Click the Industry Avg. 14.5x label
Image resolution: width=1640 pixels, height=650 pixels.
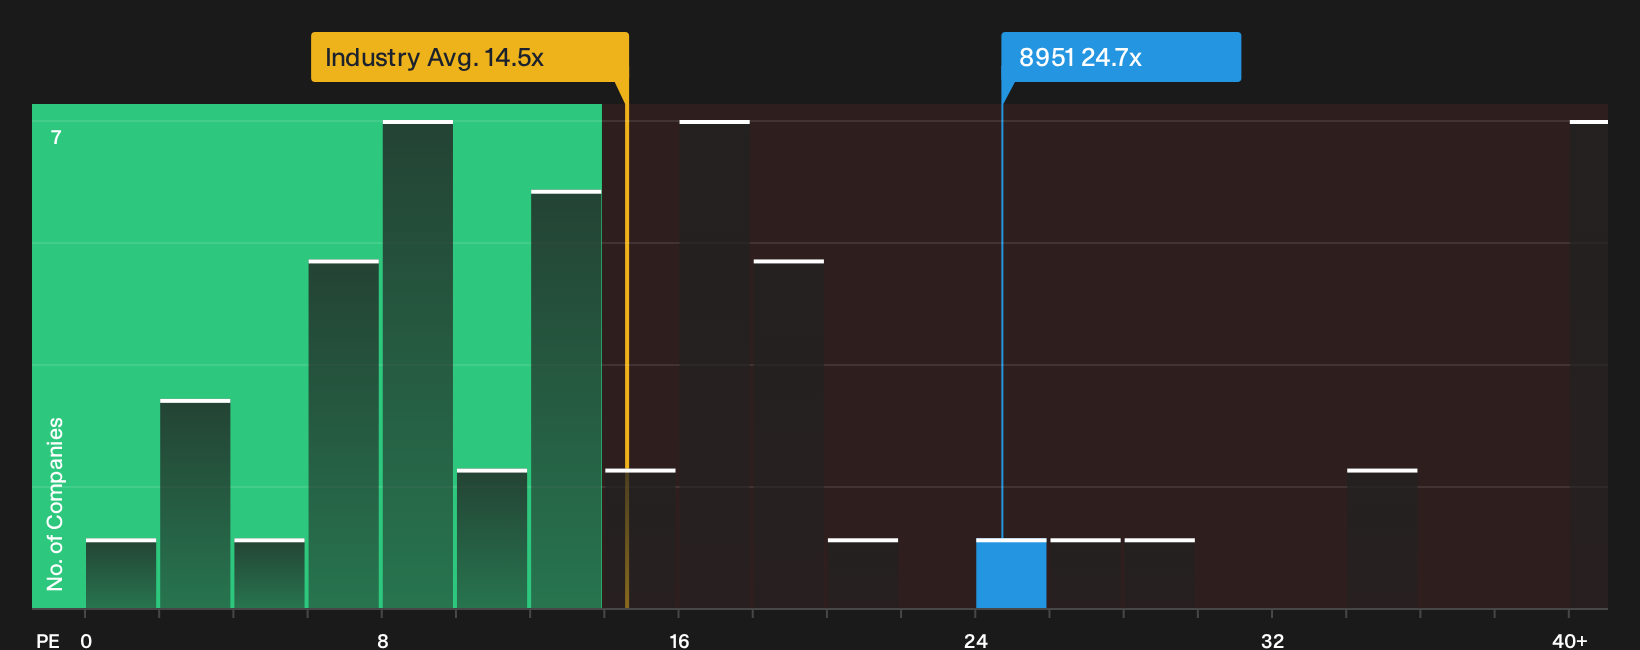tap(469, 57)
